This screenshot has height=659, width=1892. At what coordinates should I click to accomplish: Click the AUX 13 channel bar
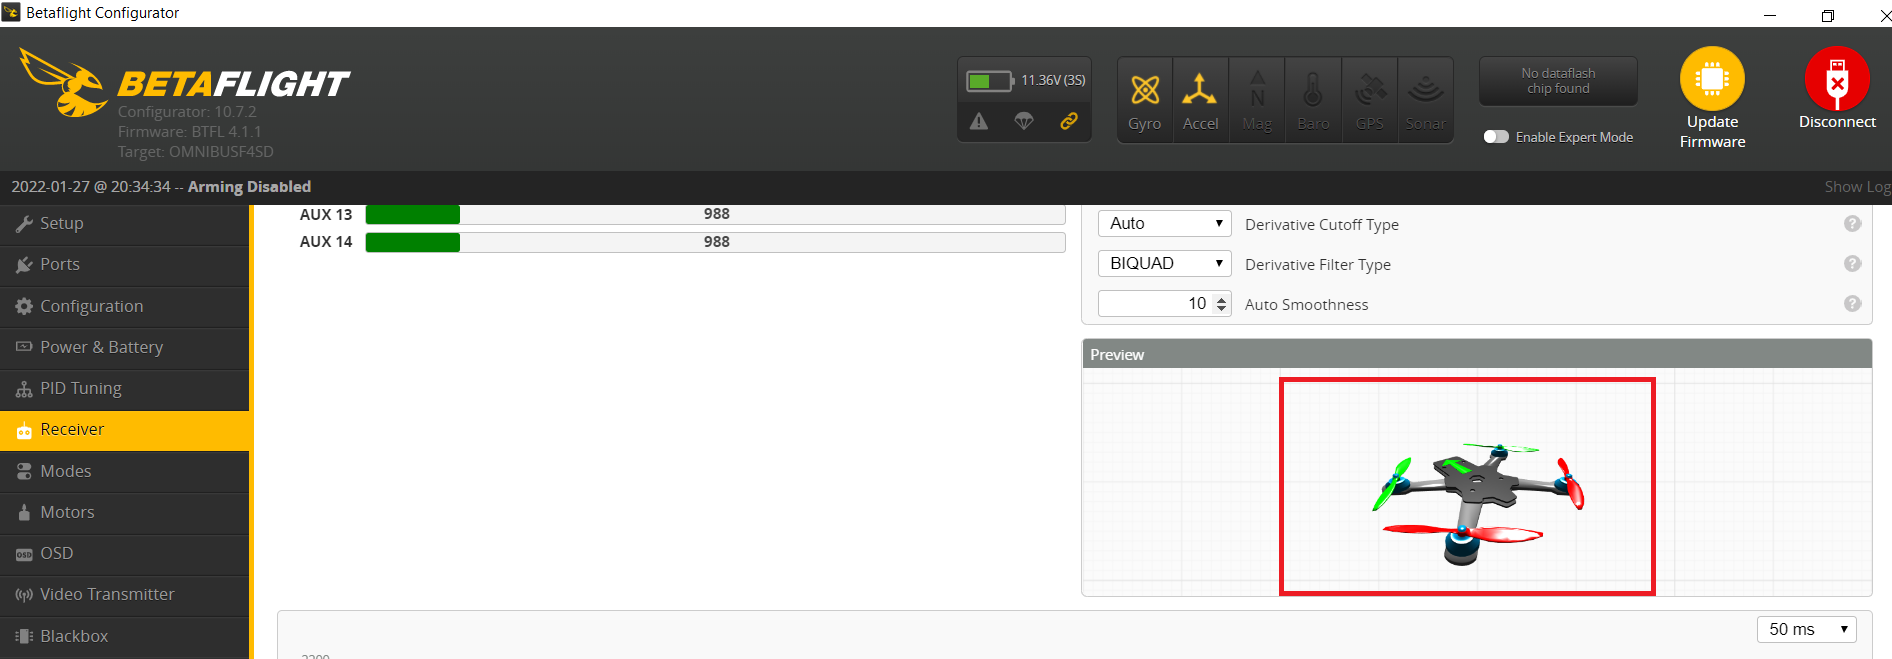(715, 214)
